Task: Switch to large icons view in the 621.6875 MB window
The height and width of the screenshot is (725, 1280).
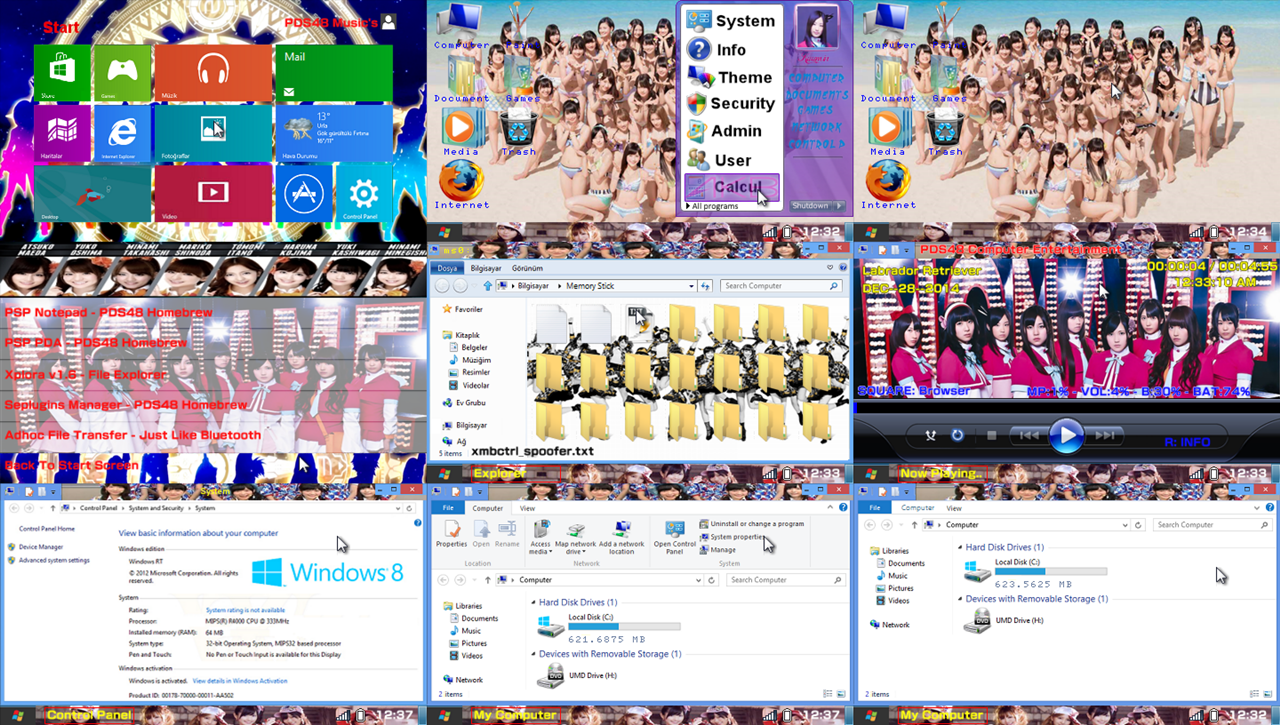Action: (841, 694)
